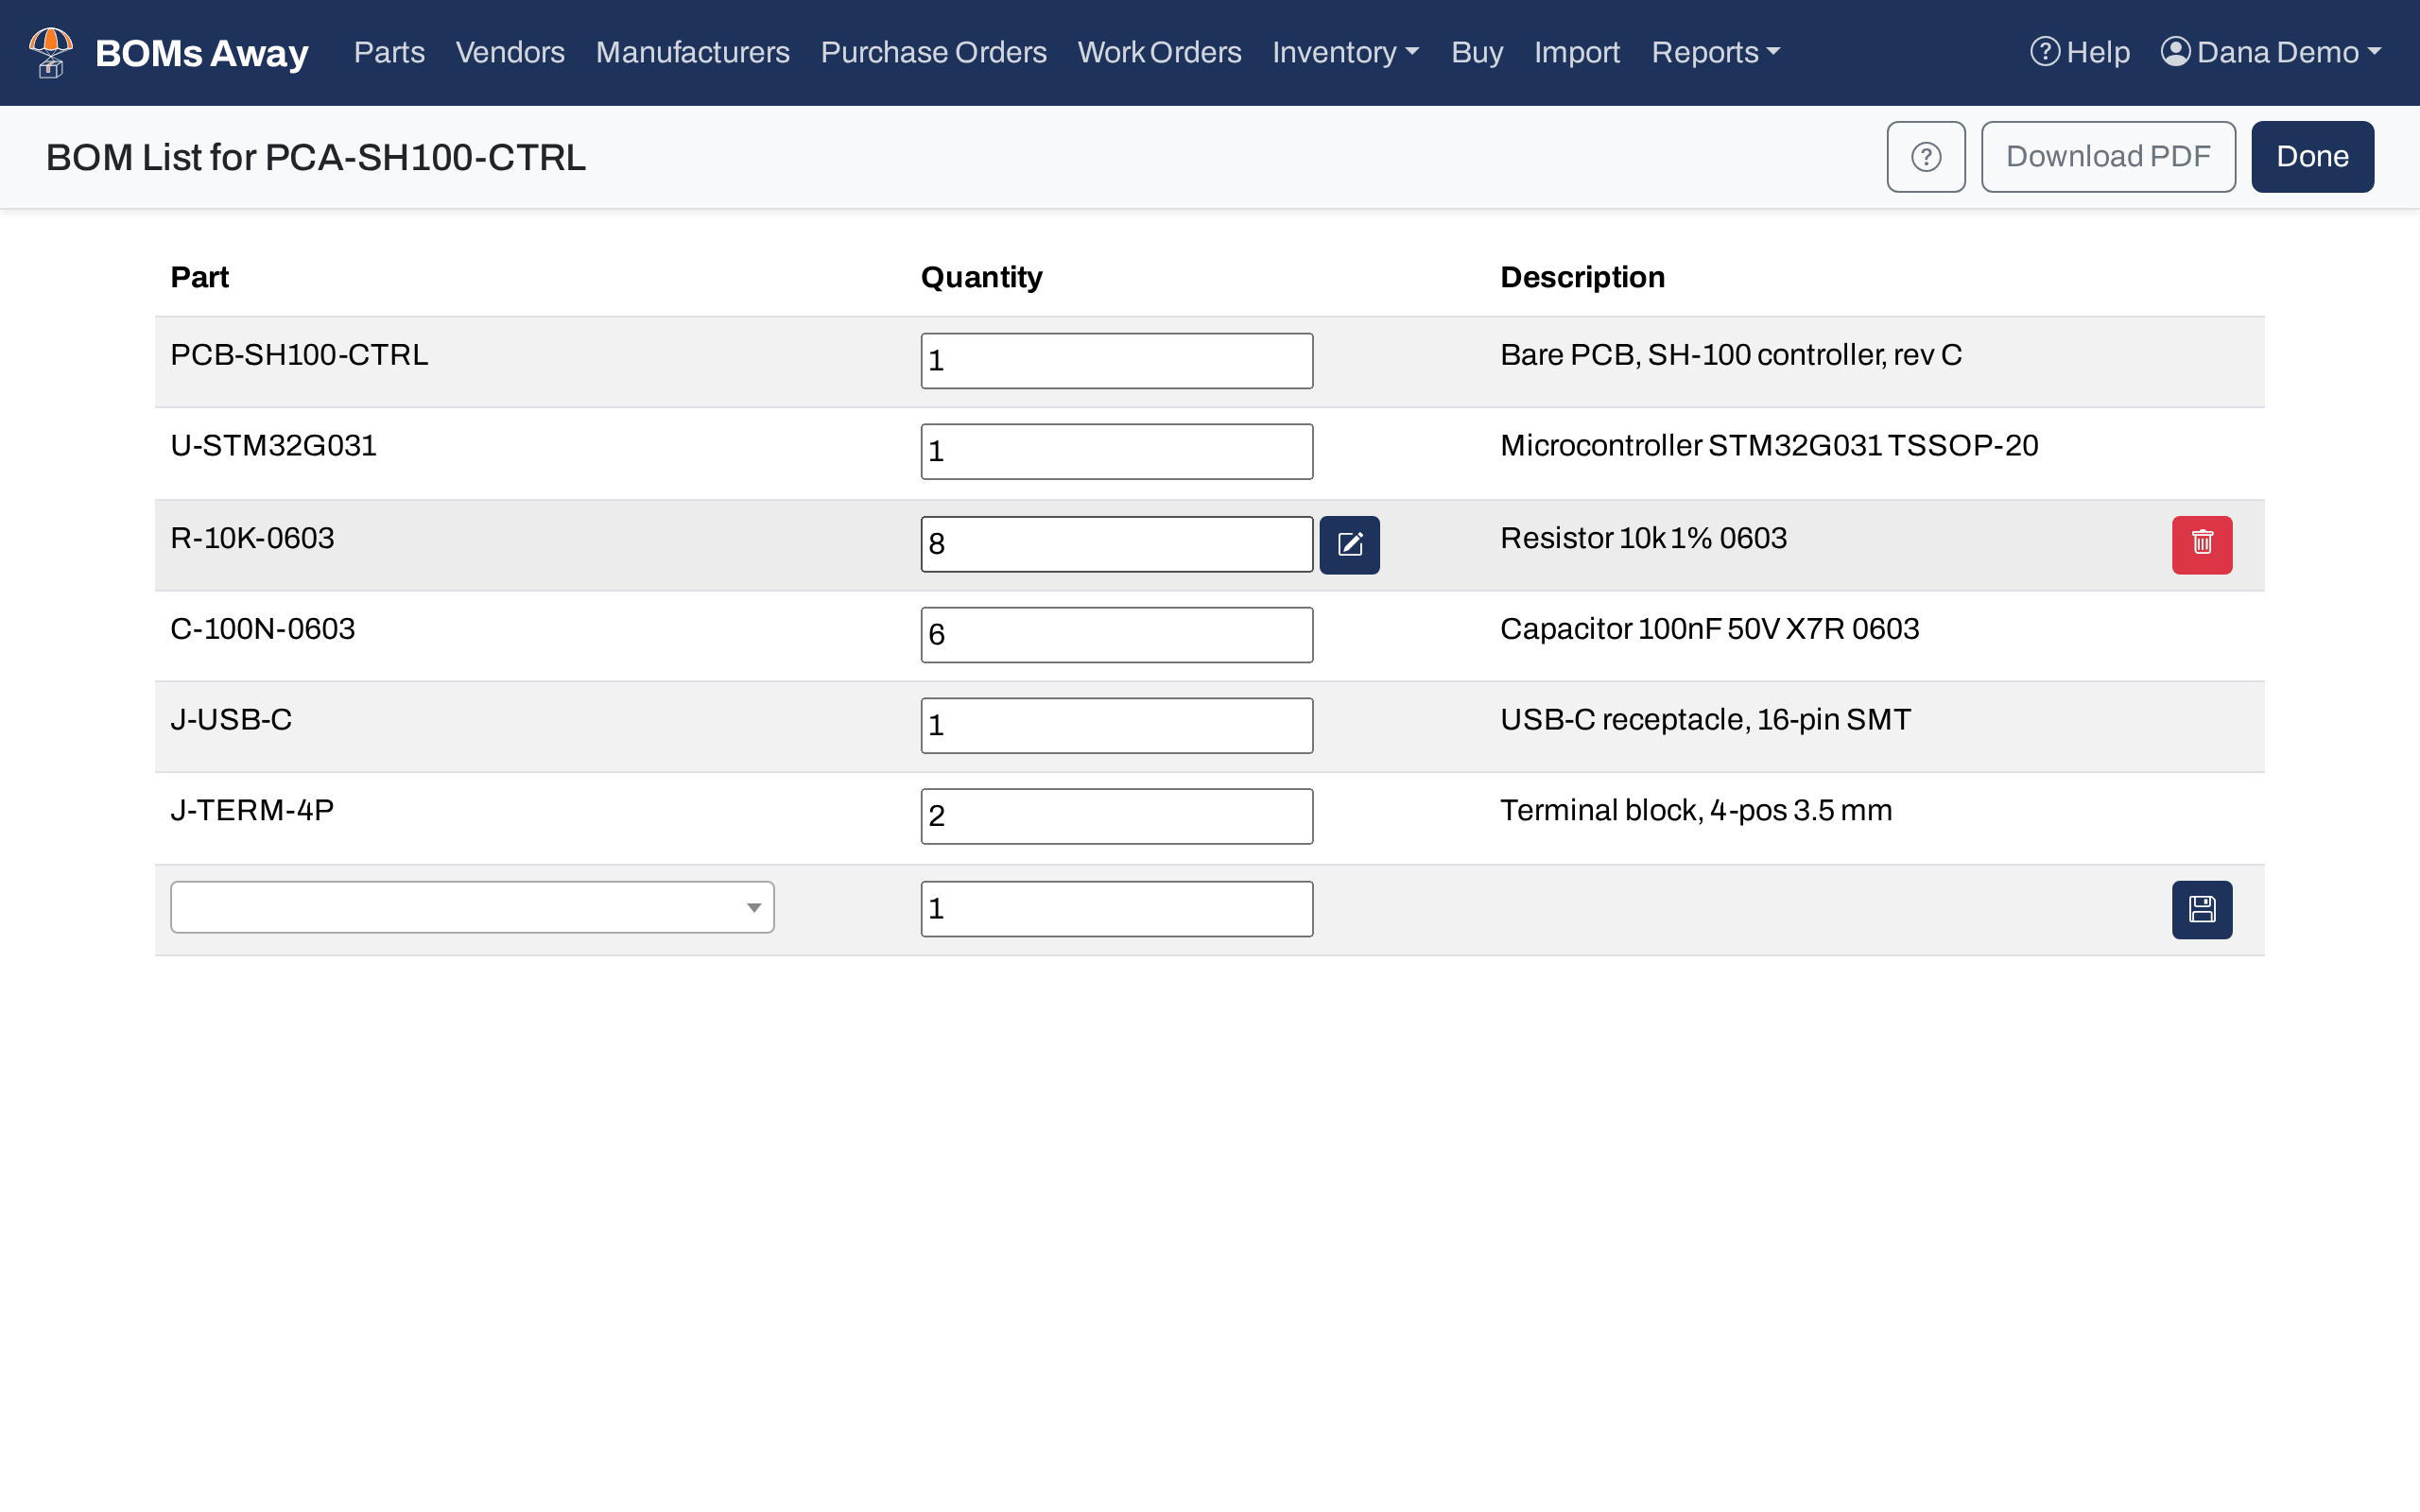Image resolution: width=2420 pixels, height=1512 pixels.
Task: Focus quantity field for PCB-SH100-CTRL
Action: pyautogui.click(x=1116, y=361)
